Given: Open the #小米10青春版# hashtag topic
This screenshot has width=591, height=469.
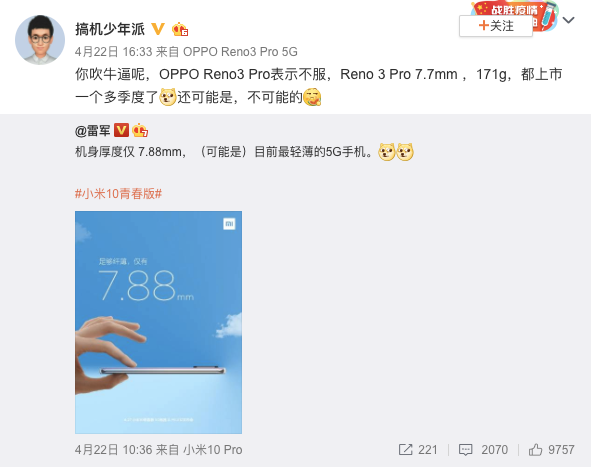Looking at the screenshot, I should click(118, 194).
